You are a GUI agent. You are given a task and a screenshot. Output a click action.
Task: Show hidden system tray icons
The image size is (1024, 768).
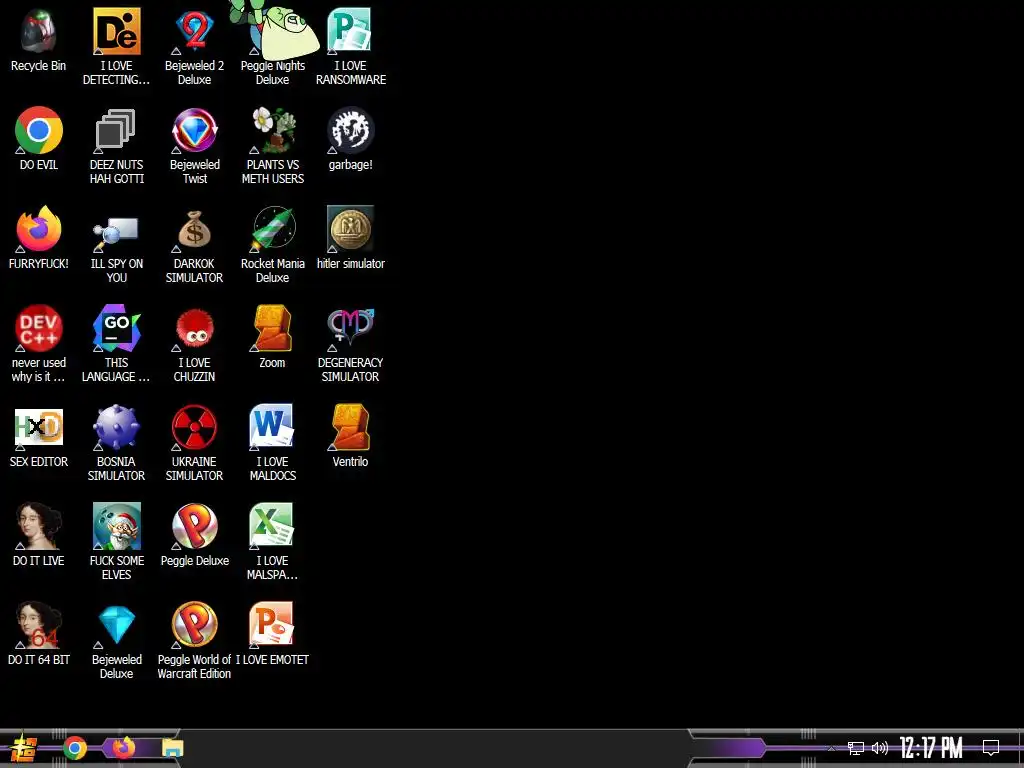[x=831, y=748]
